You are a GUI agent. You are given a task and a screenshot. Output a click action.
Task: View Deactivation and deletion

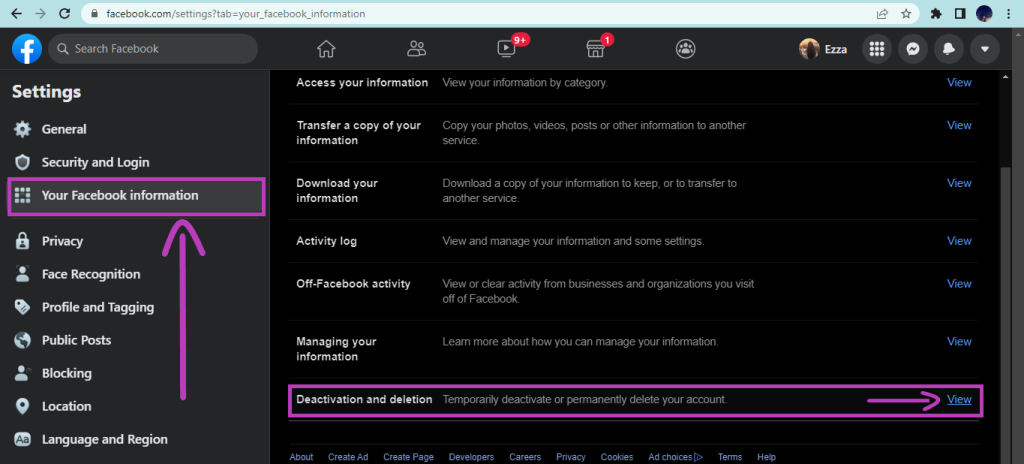point(959,399)
